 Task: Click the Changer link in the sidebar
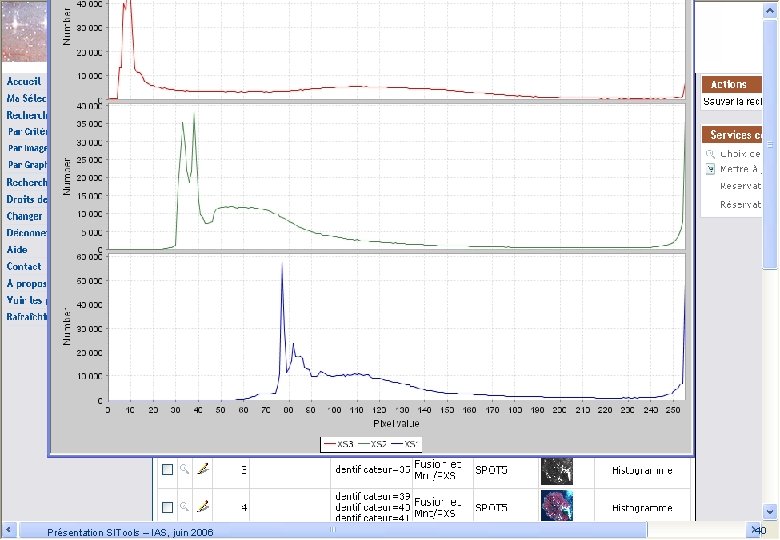(24, 216)
